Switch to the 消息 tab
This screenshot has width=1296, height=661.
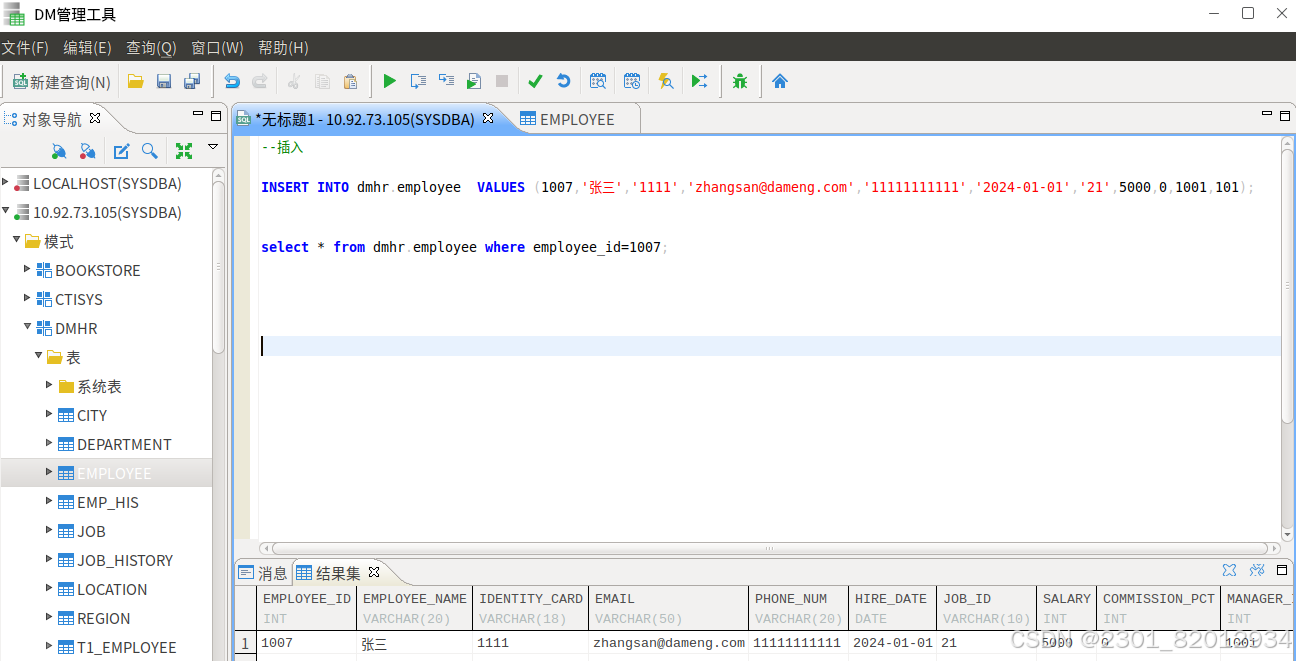[x=263, y=573]
